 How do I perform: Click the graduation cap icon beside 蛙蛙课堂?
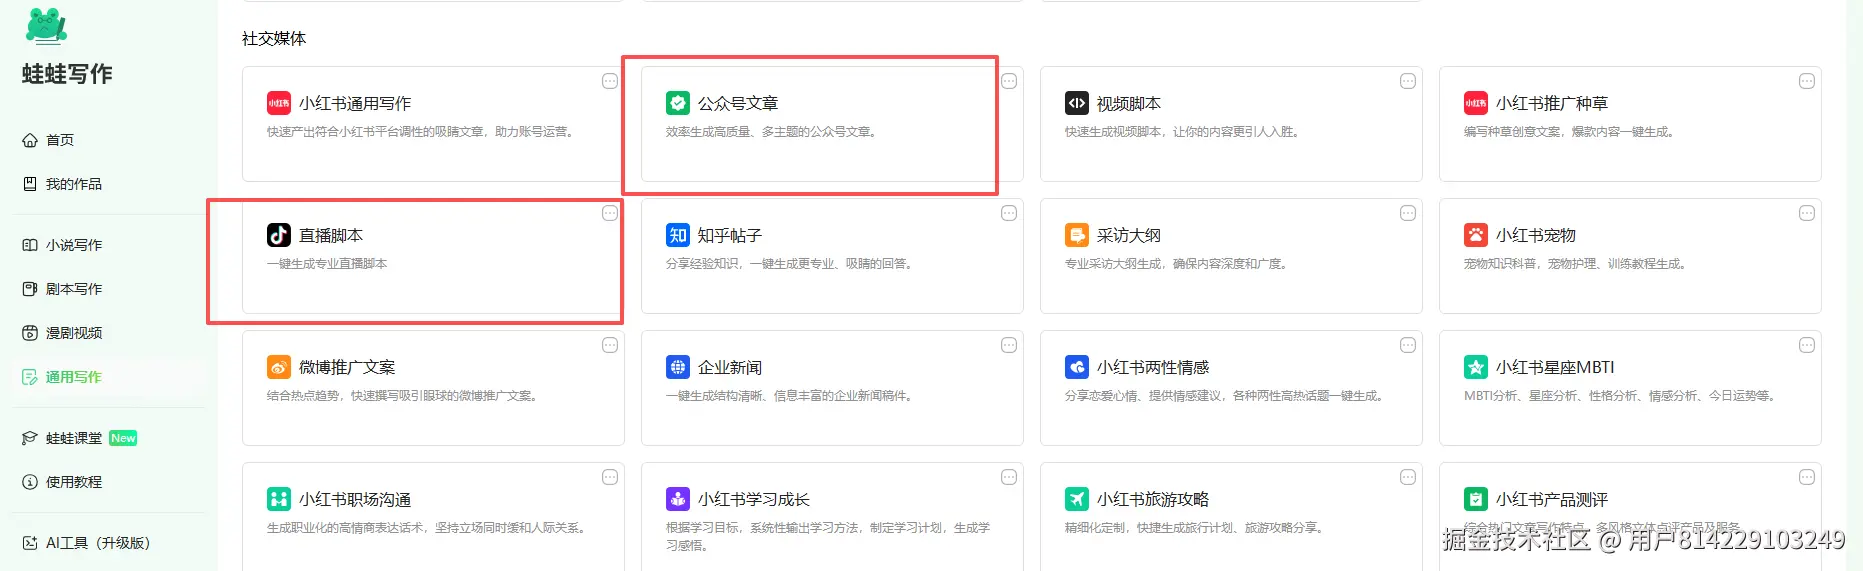click(x=30, y=438)
